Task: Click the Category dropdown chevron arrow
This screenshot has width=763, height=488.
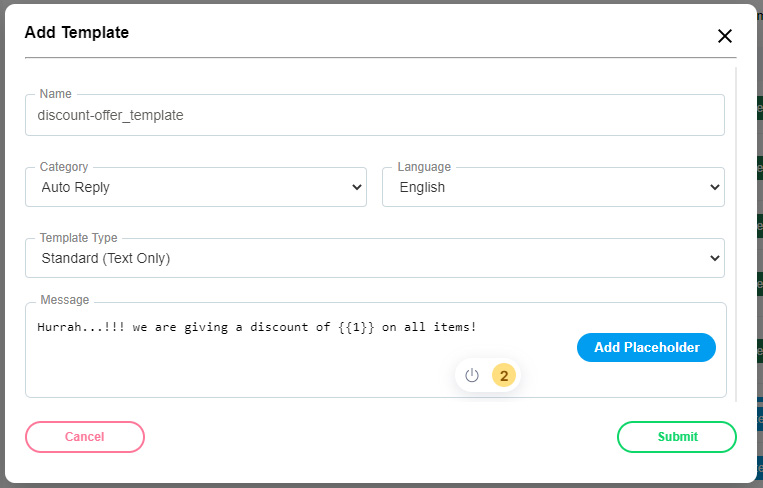Action: pos(357,187)
